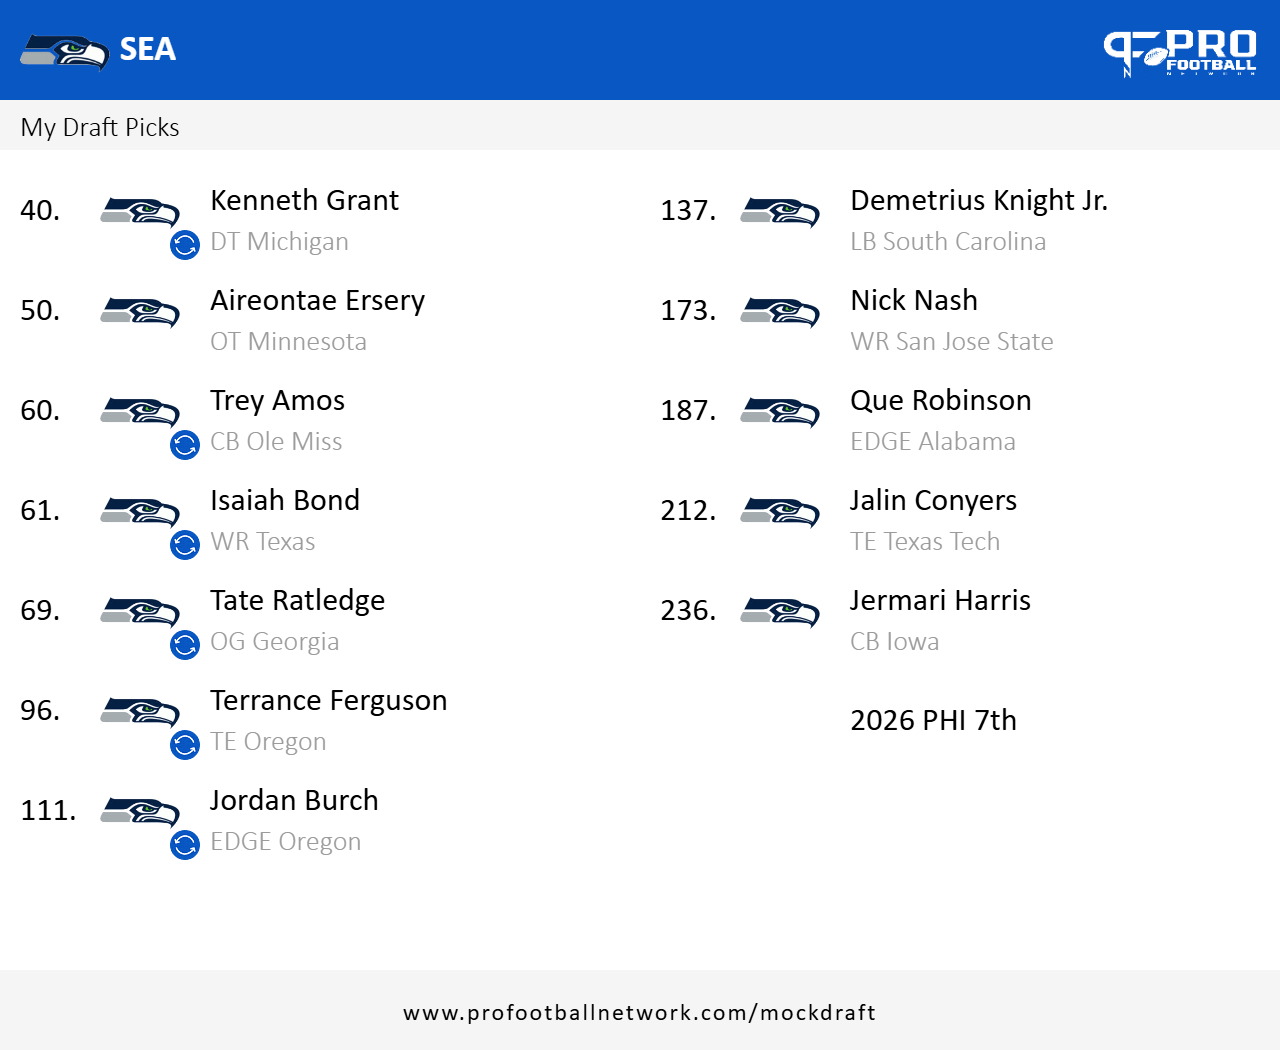The height and width of the screenshot is (1050, 1280).
Task: Click Que Robinson player name
Action: pos(940,400)
